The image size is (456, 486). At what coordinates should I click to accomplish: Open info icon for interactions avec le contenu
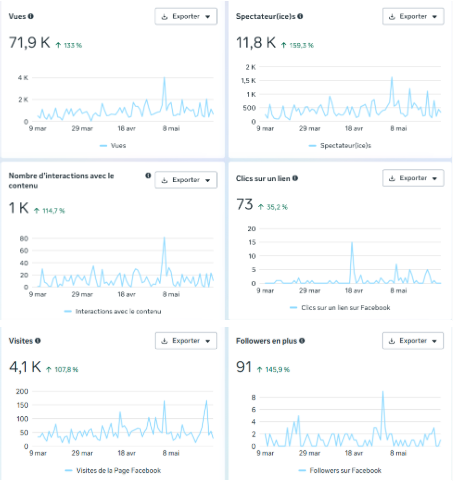click(x=148, y=176)
